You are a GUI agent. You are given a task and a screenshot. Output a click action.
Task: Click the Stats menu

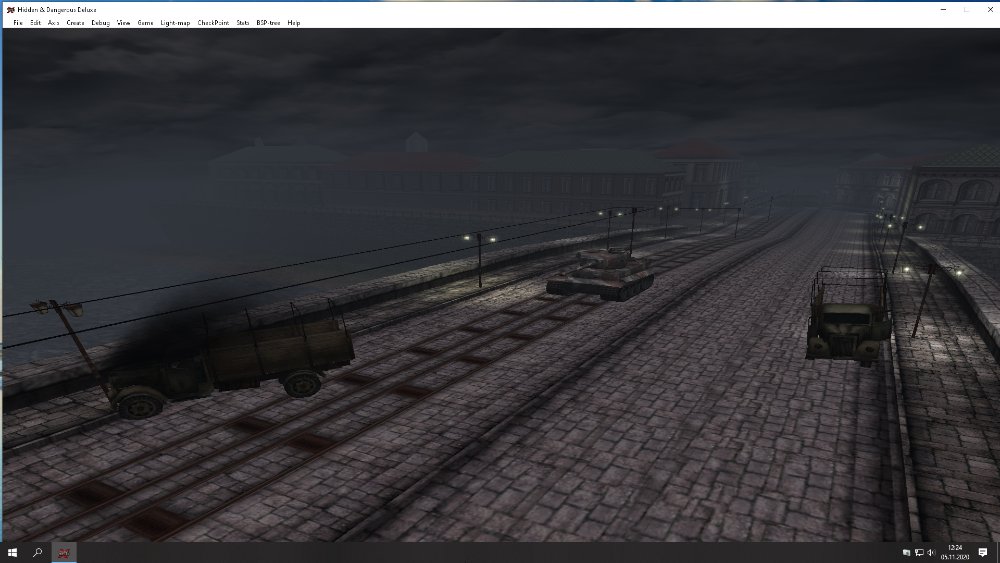(242, 22)
